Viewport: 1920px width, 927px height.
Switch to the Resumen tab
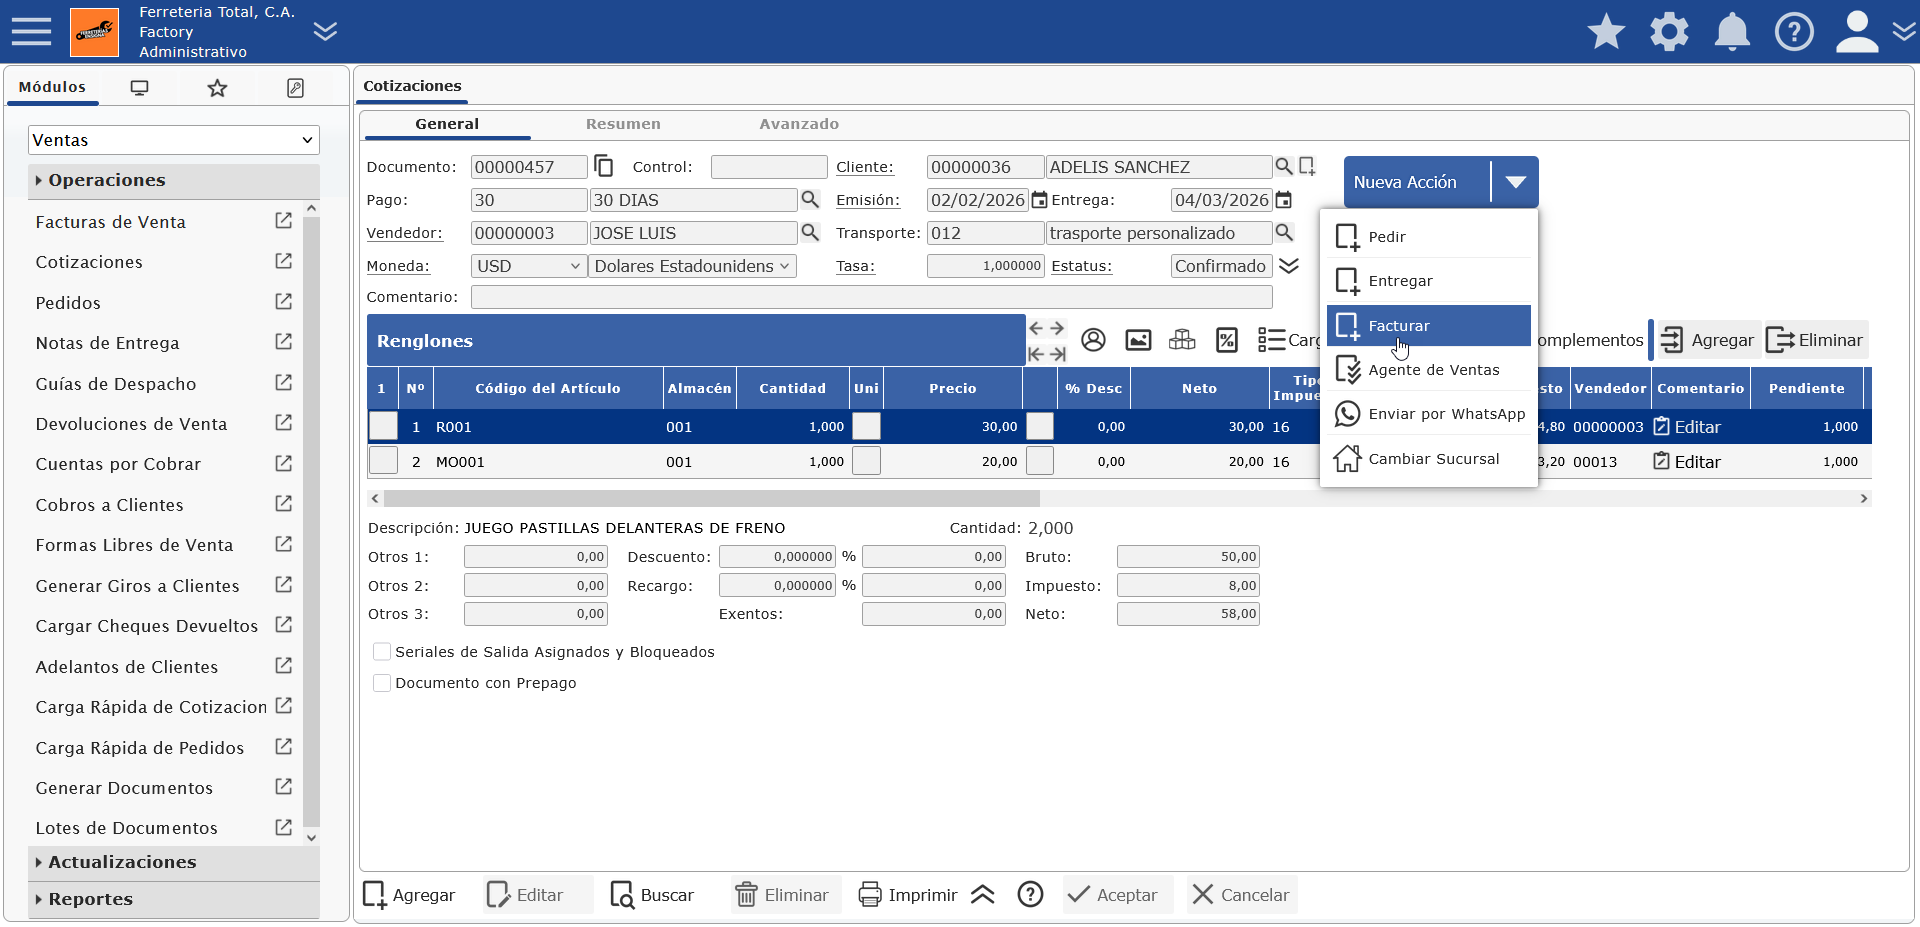tap(623, 124)
